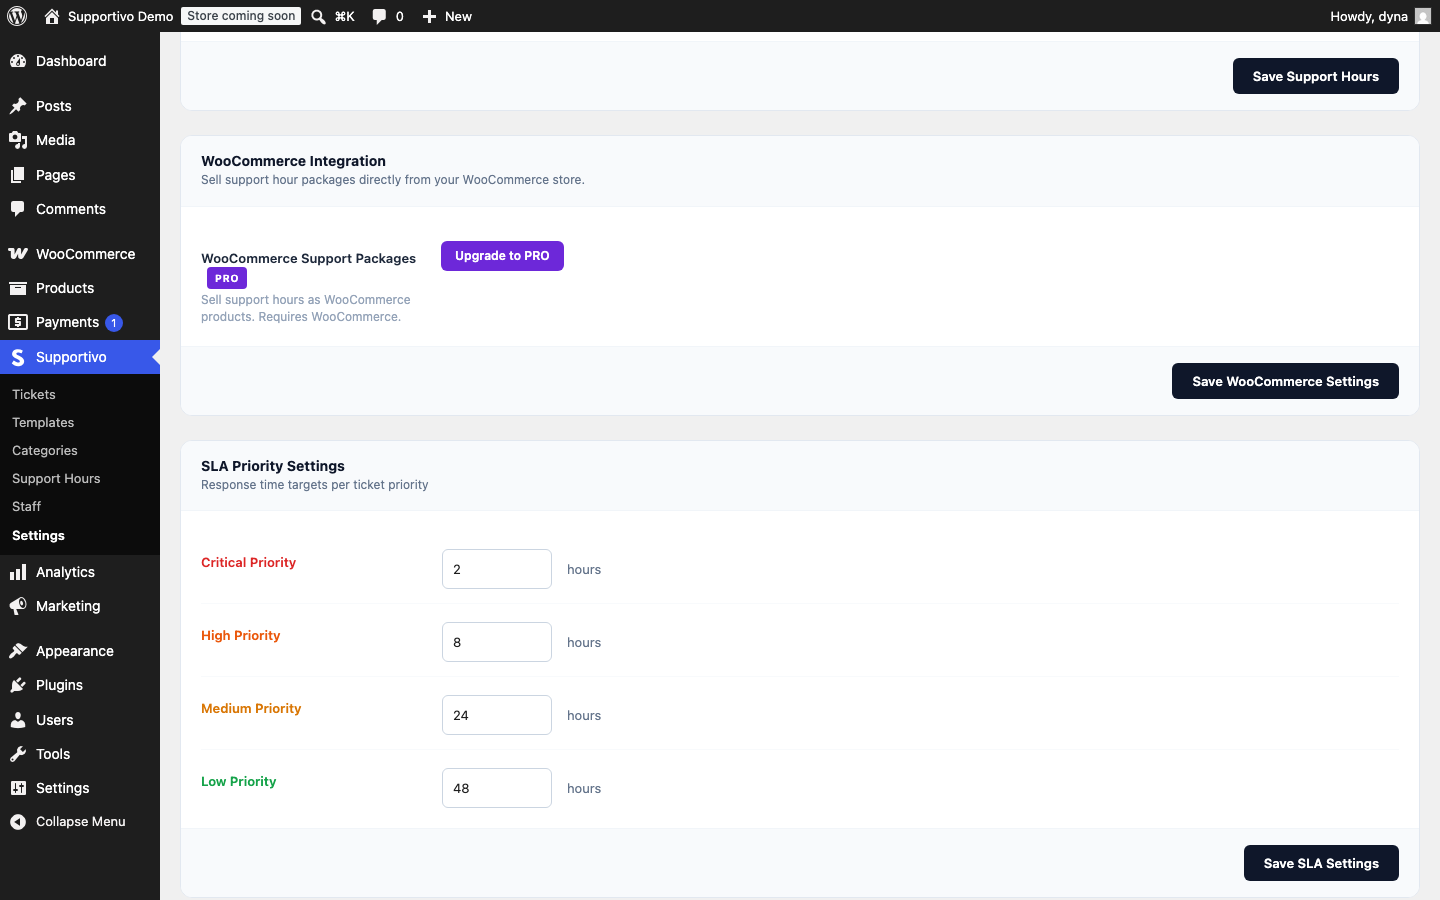Click the Products box icon

coord(18,288)
